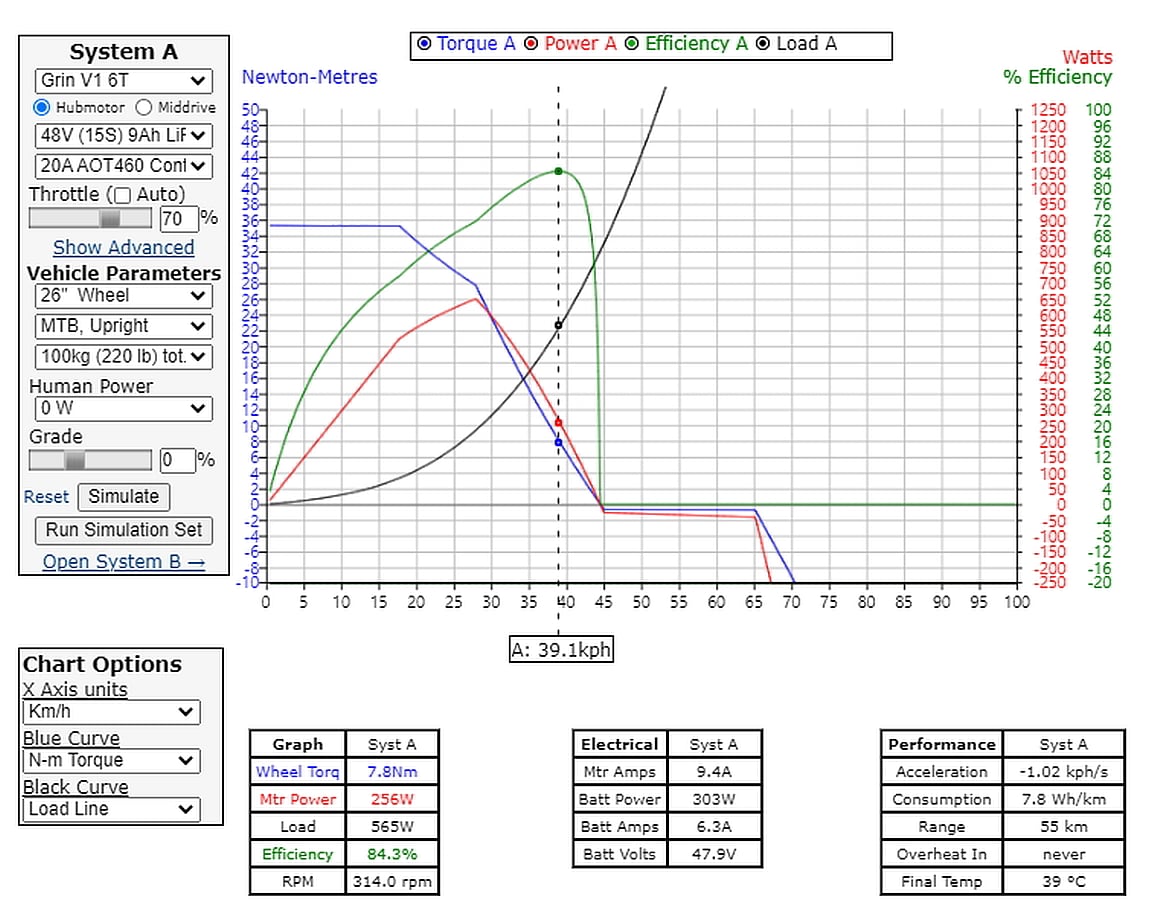
Task: Open the X Axis units Km/h dropdown
Action: [x=112, y=712]
